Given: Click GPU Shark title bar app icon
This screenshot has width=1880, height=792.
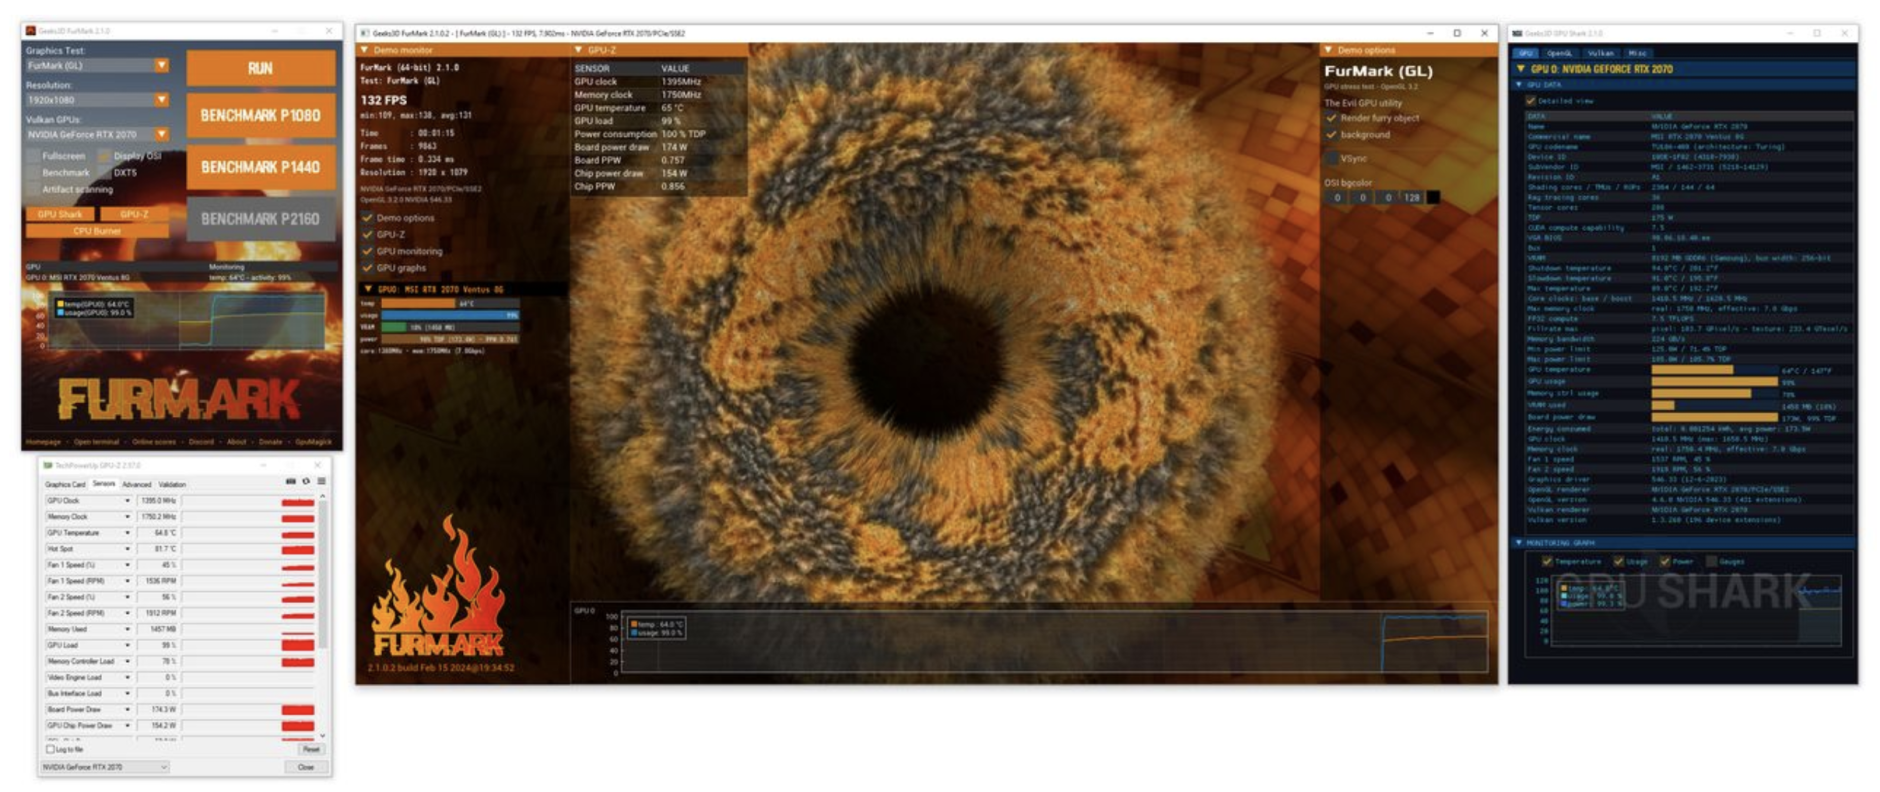Looking at the screenshot, I should click(x=1517, y=33).
